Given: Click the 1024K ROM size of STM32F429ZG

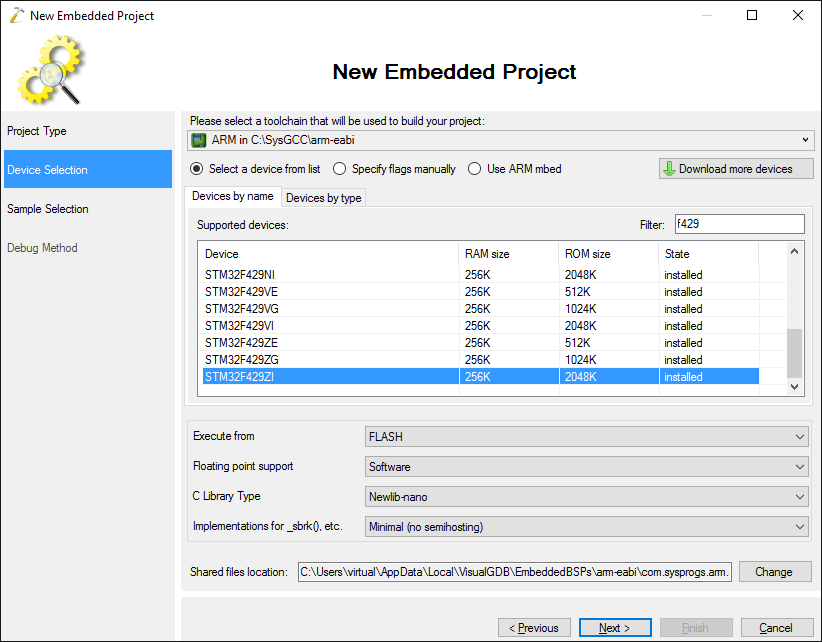Looking at the screenshot, I should (580, 360).
